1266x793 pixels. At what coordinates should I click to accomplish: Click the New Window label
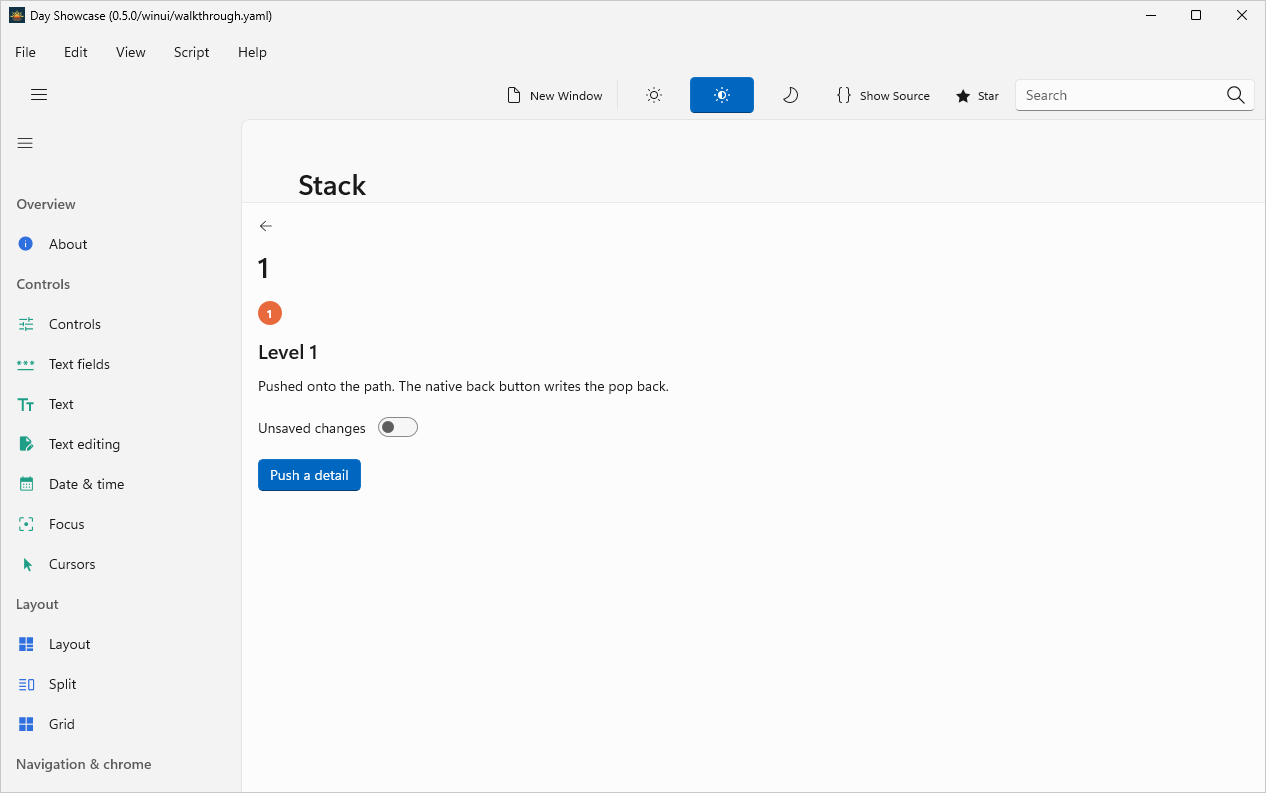566,96
